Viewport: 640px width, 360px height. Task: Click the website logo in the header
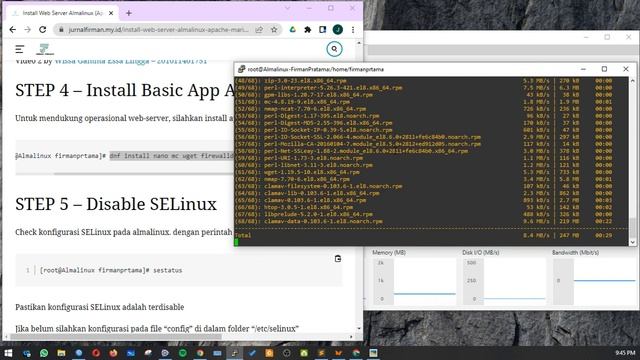[44, 49]
